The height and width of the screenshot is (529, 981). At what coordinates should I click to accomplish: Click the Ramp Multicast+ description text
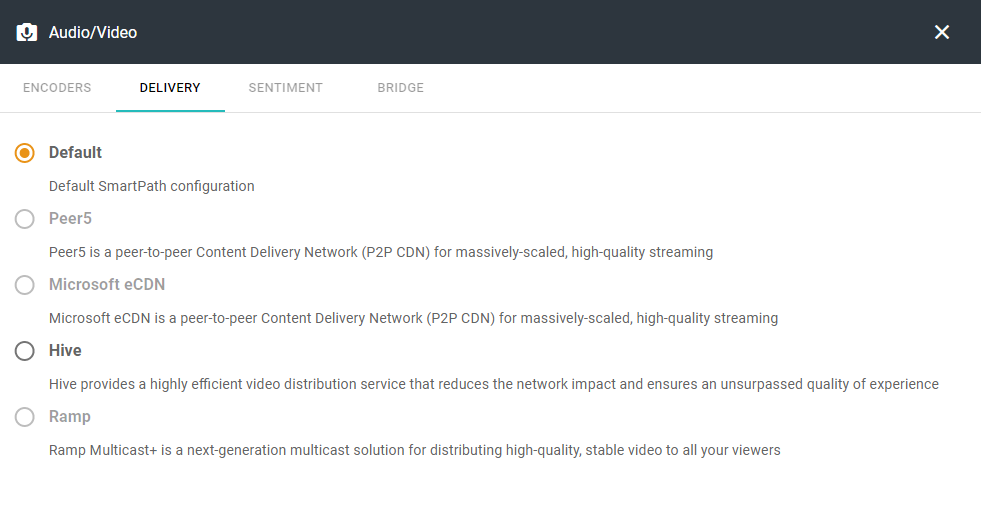coord(414,450)
